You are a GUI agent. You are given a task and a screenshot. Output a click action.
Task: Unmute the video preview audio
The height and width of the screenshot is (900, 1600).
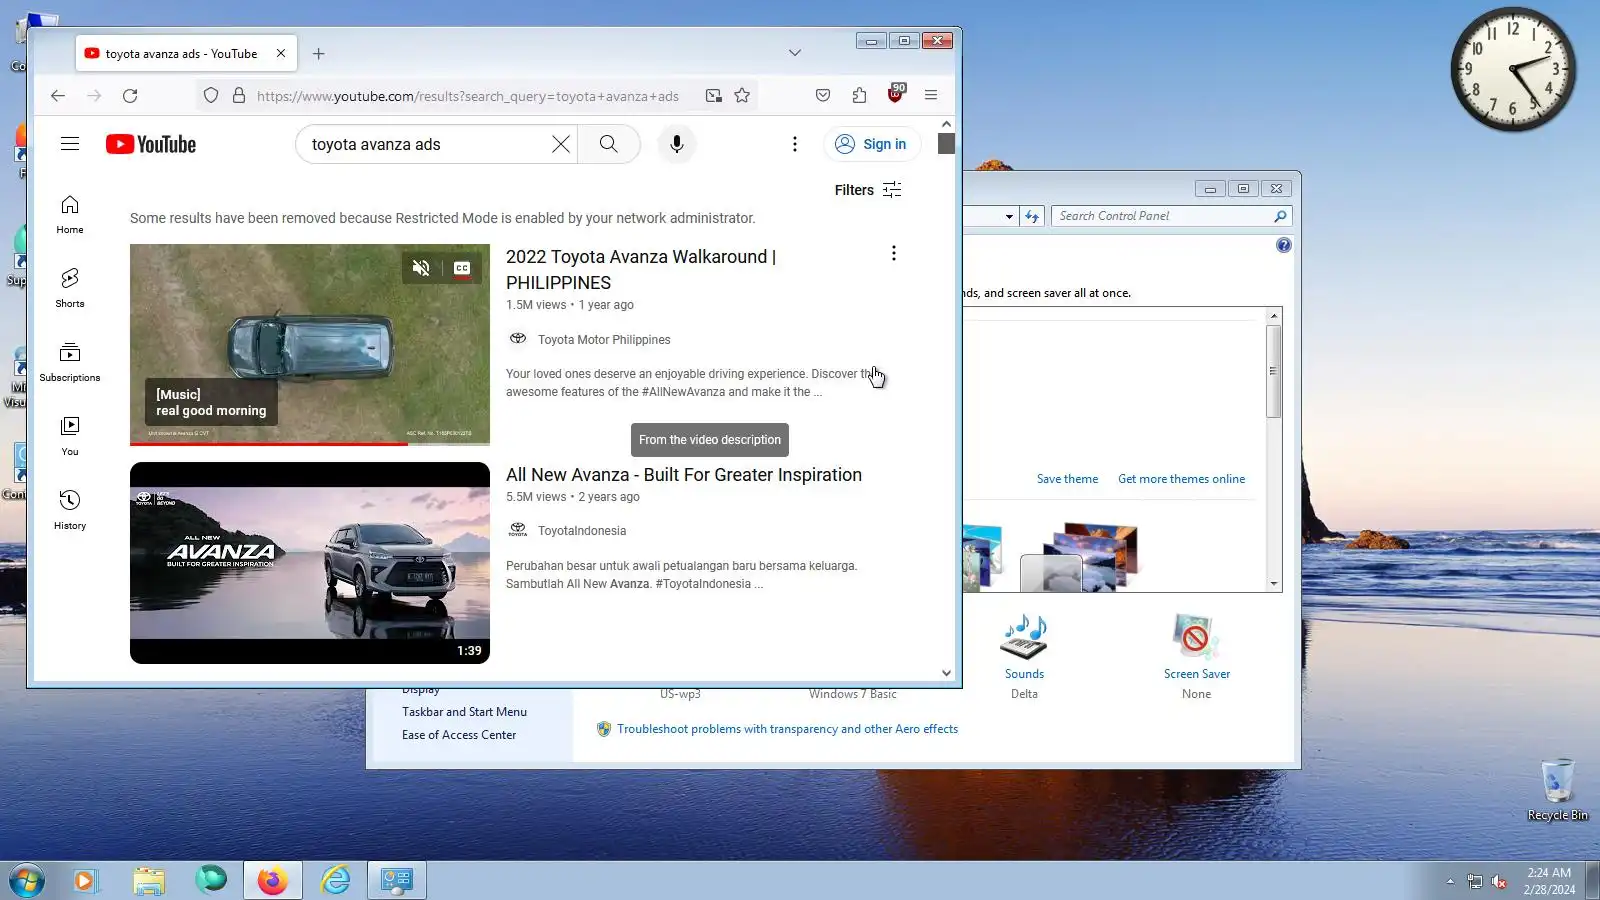coord(421,268)
